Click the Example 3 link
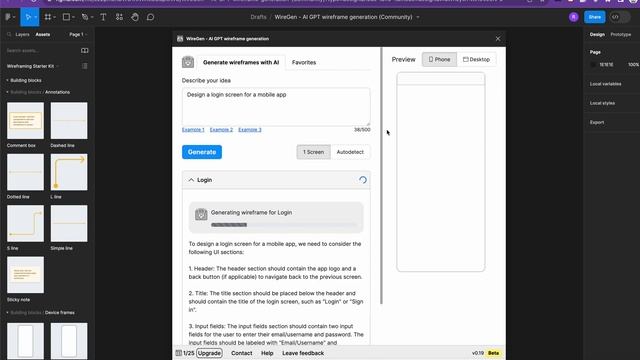Image resolution: width=640 pixels, height=360 pixels. [250, 130]
